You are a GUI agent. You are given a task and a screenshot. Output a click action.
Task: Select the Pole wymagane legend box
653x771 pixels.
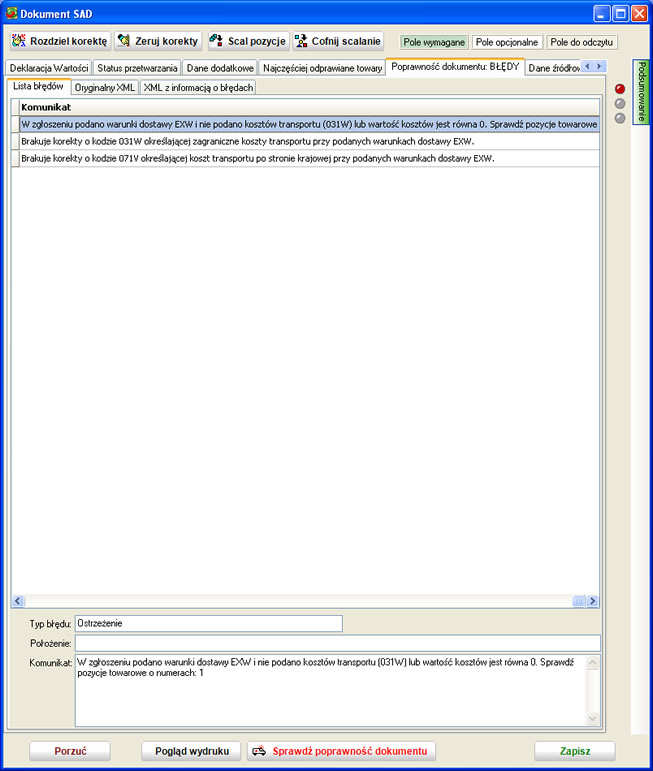[x=434, y=42]
